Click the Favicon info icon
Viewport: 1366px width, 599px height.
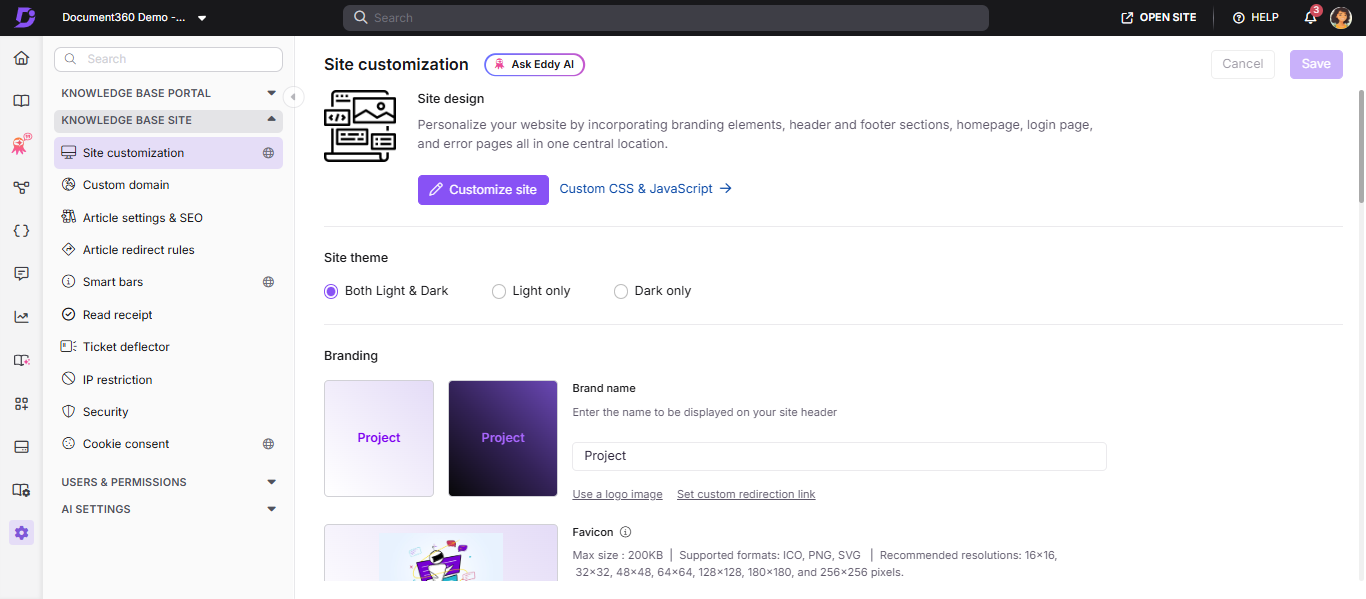pyautogui.click(x=625, y=532)
